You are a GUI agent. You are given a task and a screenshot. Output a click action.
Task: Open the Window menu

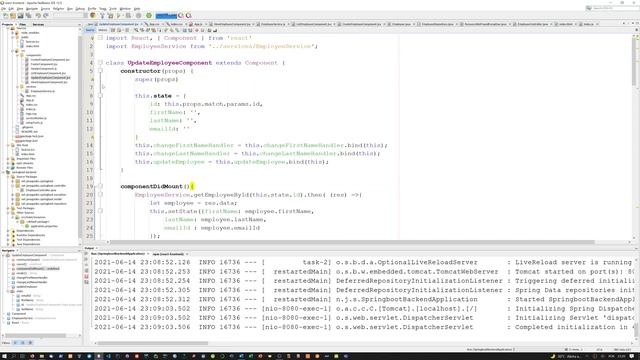(125, 9)
